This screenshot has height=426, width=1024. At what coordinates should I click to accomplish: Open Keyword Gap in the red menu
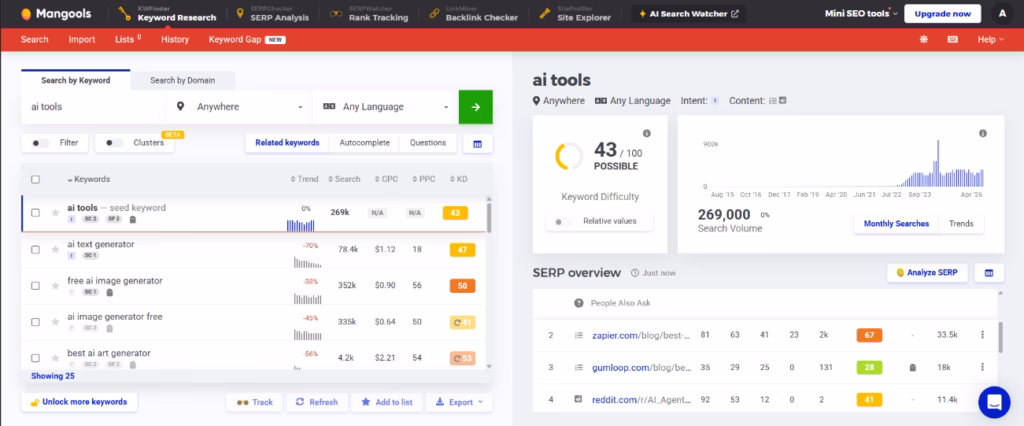(x=247, y=39)
